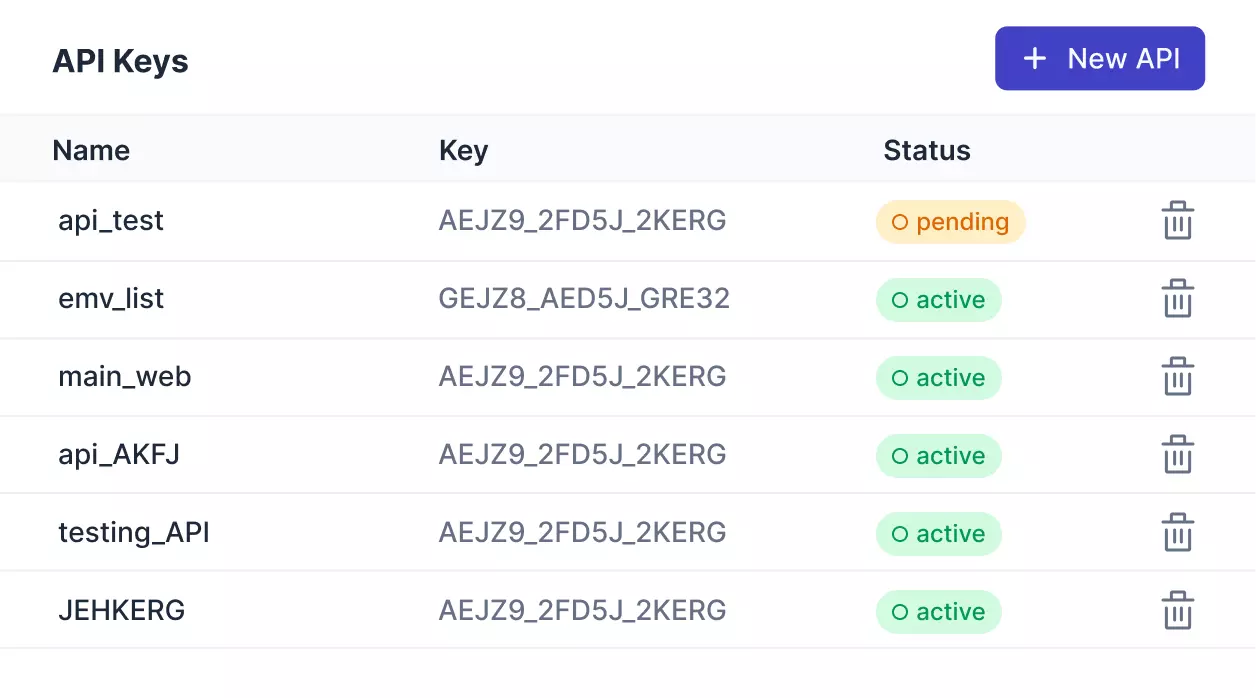The height and width of the screenshot is (698, 1256).
Task: Click the pending status badge for api_test
Action: (x=950, y=222)
